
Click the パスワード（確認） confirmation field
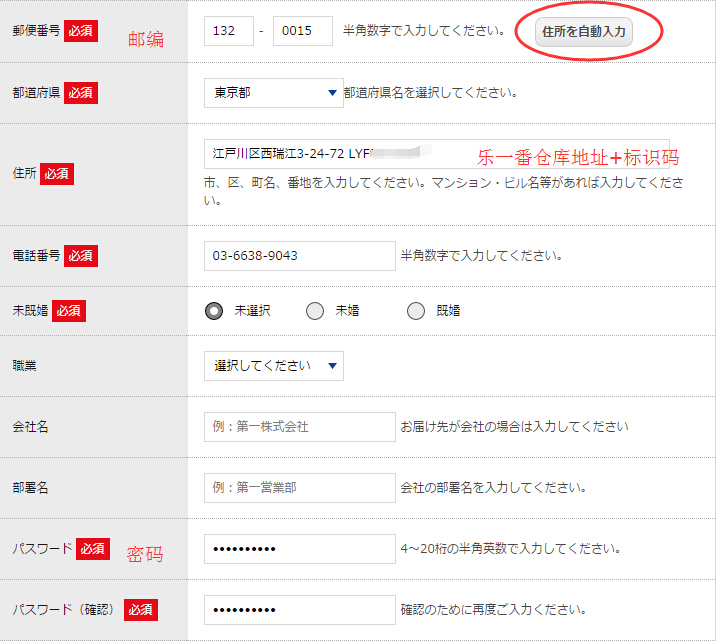click(x=299, y=610)
